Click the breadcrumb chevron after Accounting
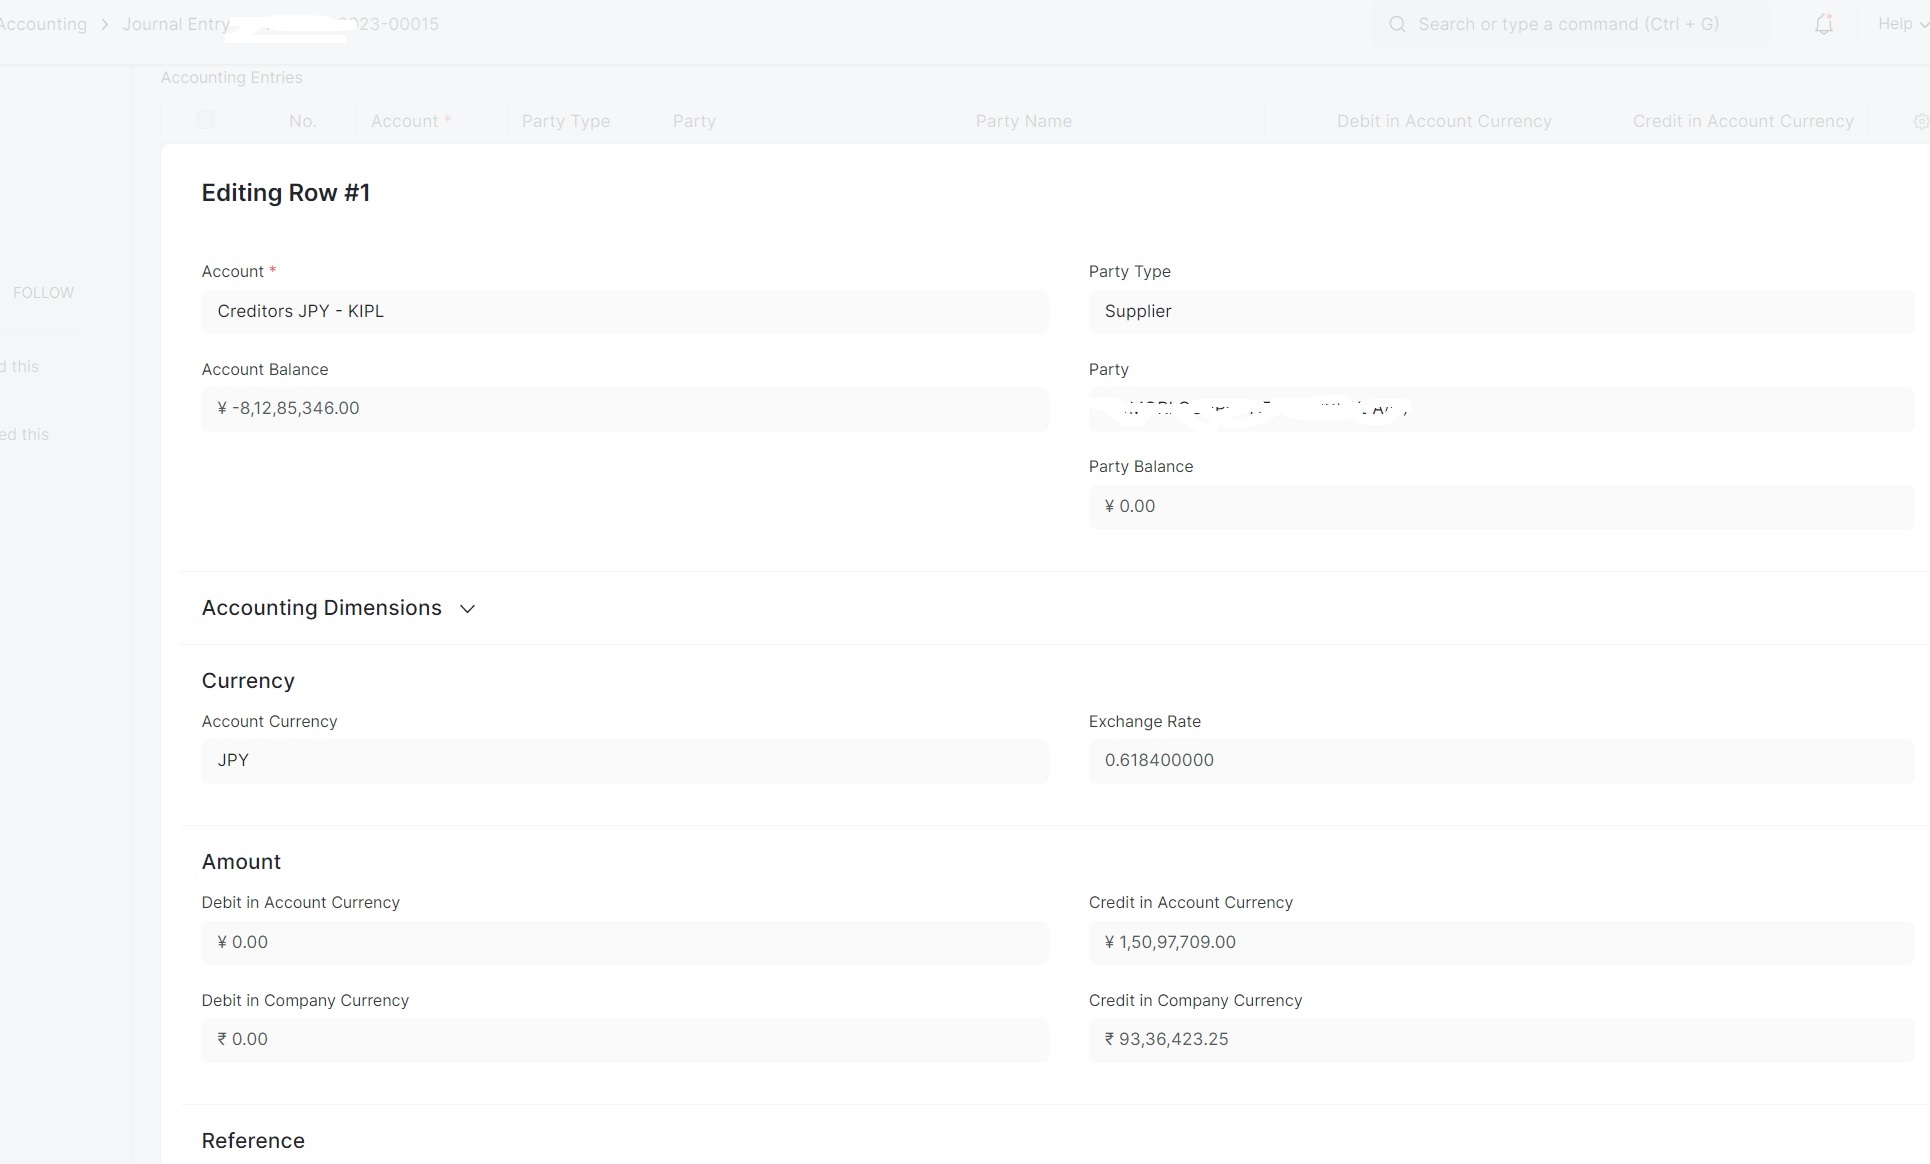The height and width of the screenshot is (1164, 1930). (x=105, y=24)
